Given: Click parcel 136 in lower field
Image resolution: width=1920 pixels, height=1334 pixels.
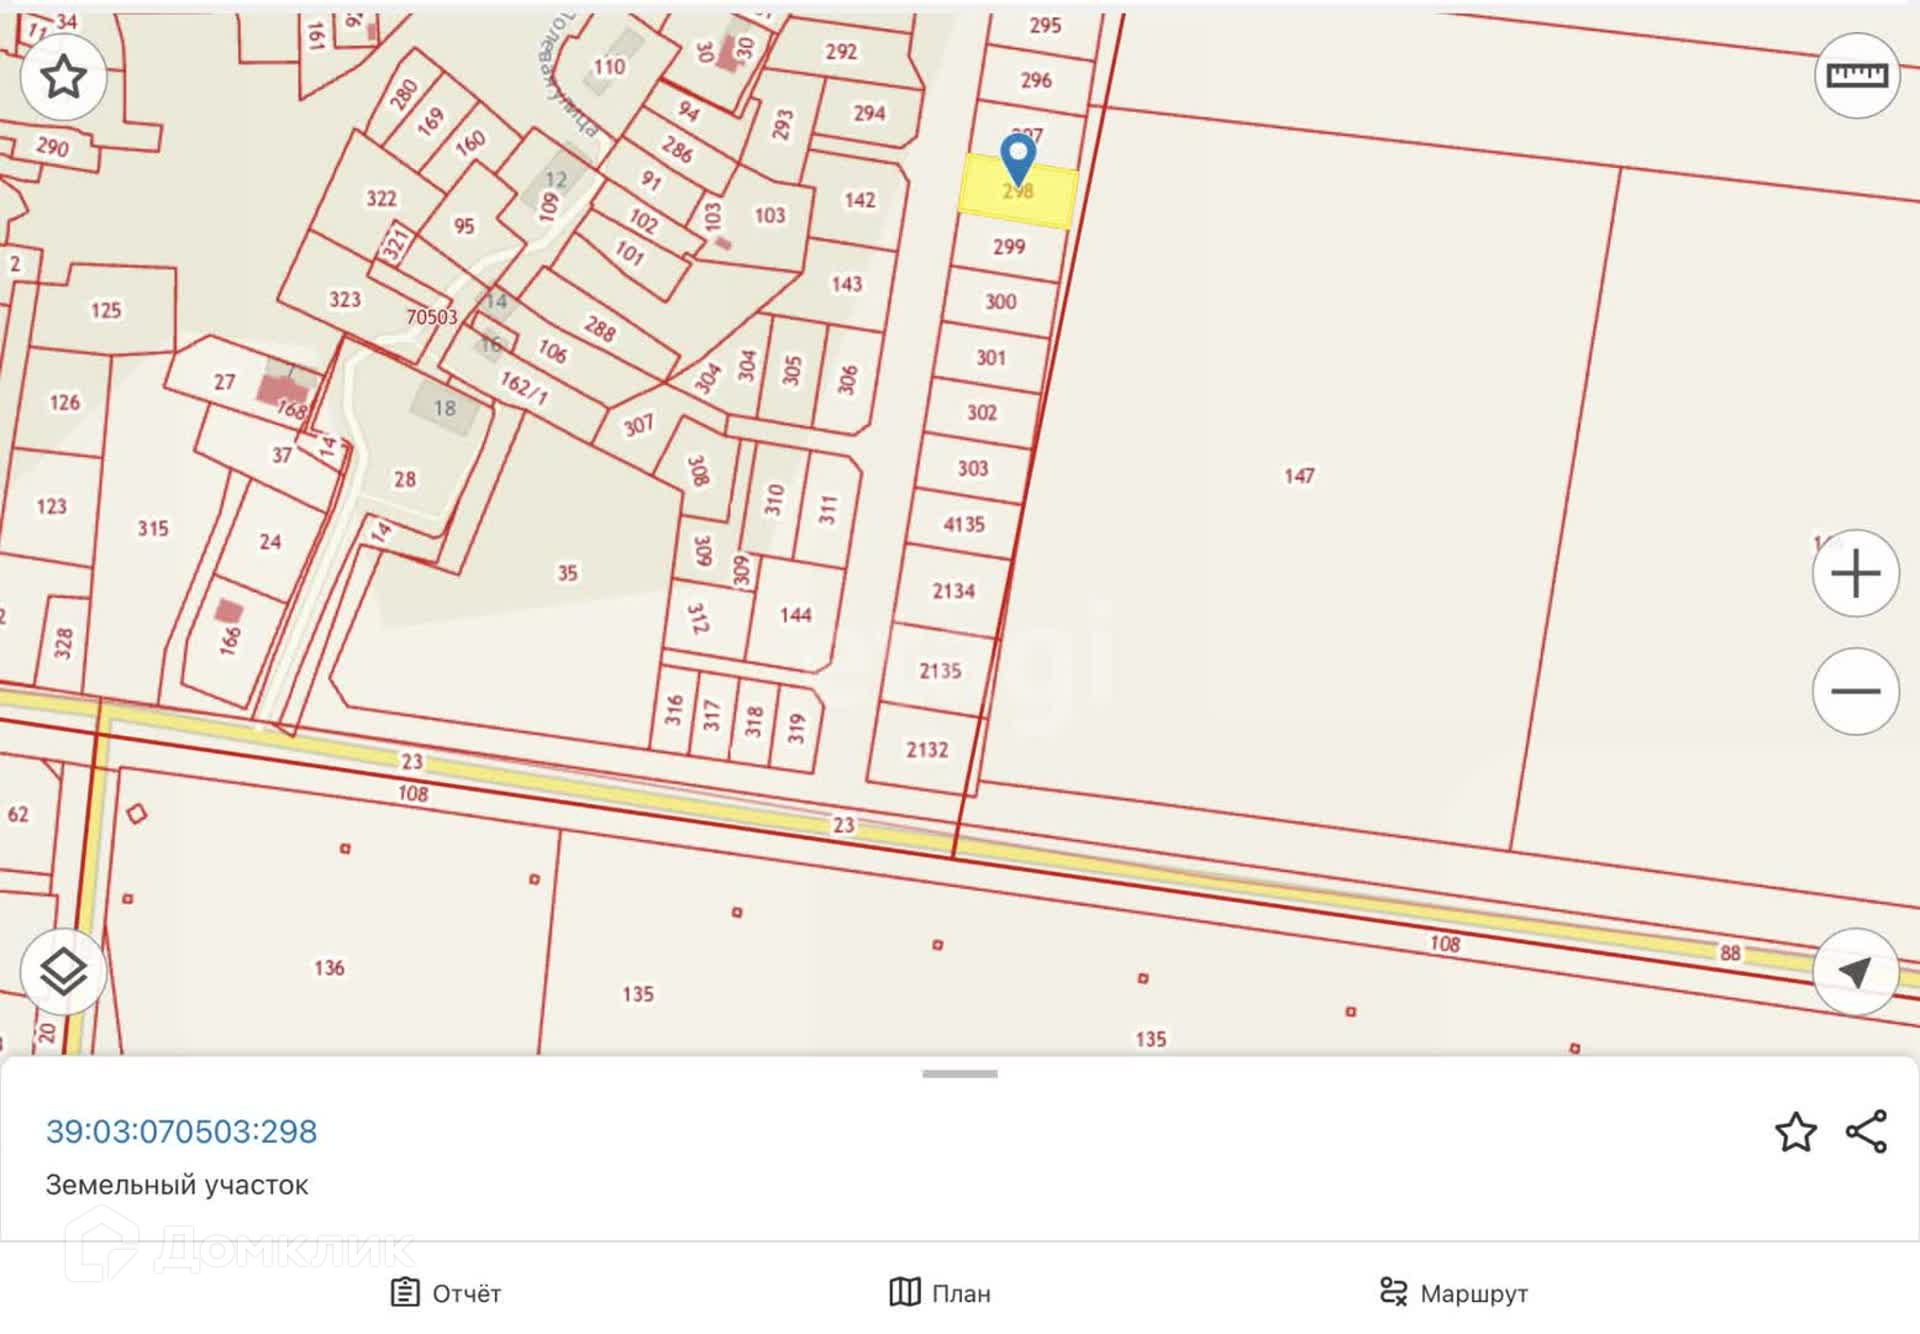Looking at the screenshot, I should click(x=329, y=968).
